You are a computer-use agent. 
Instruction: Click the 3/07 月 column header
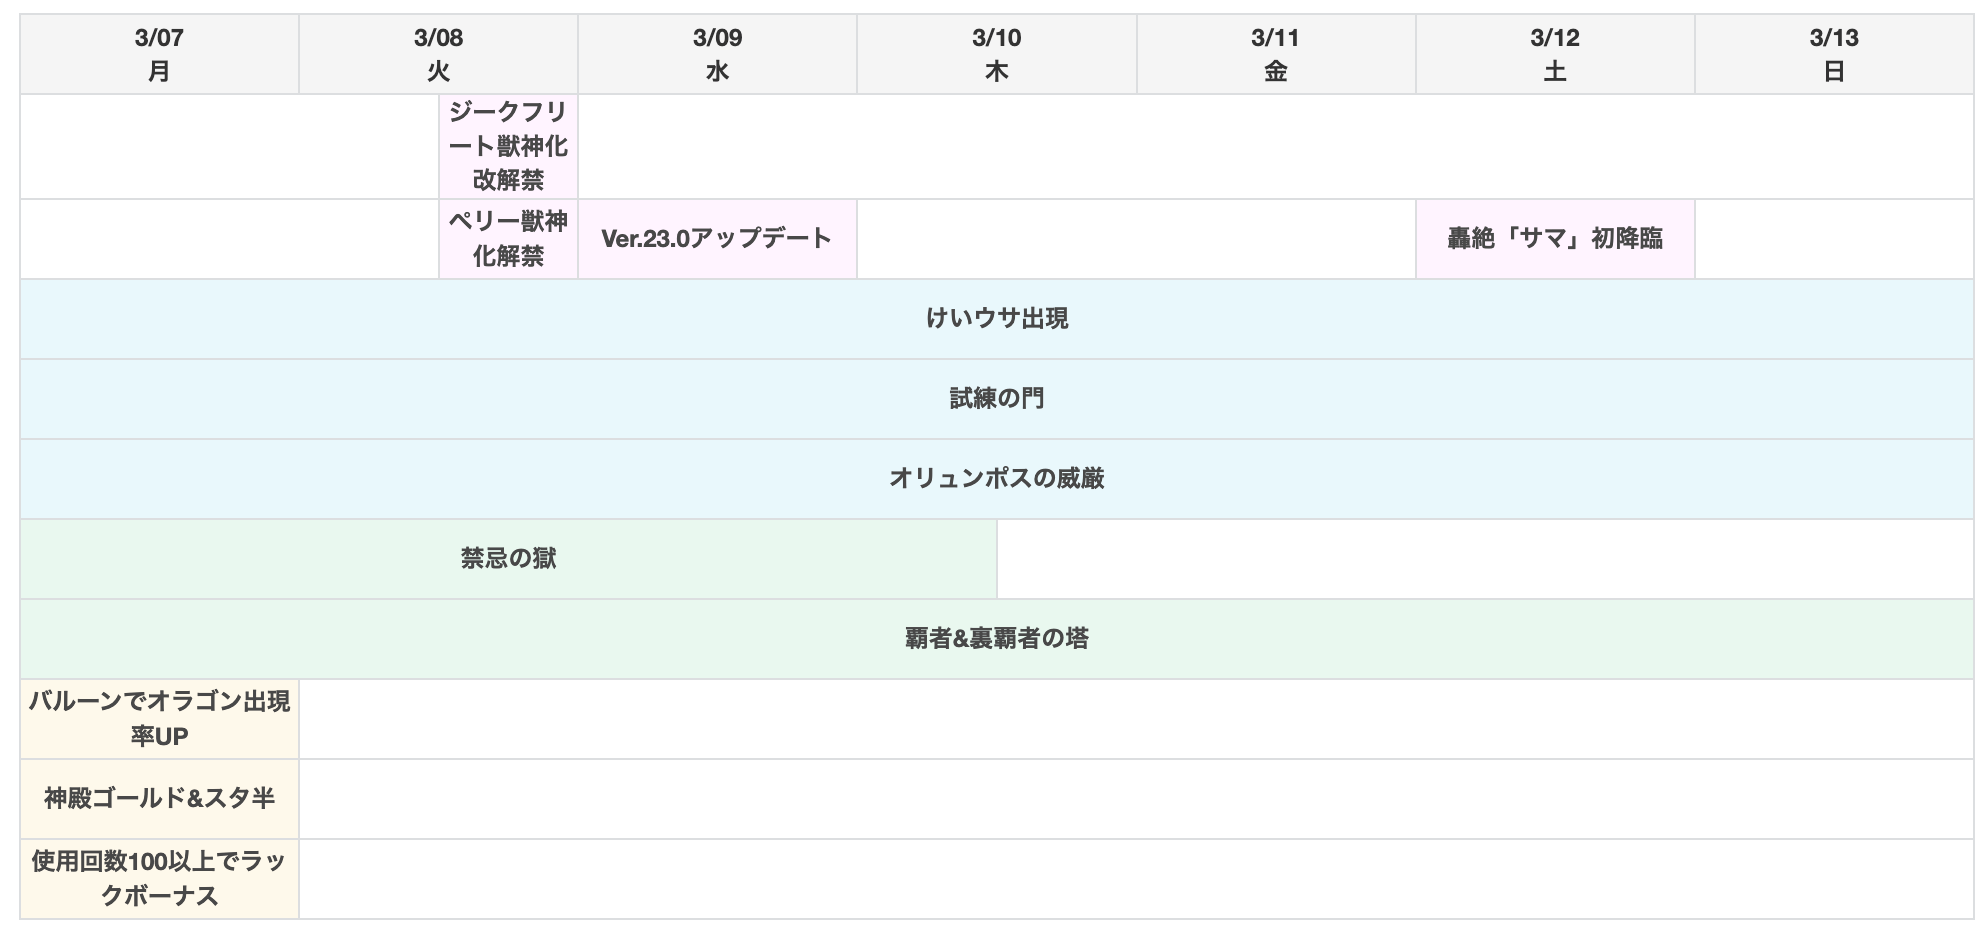tap(159, 55)
